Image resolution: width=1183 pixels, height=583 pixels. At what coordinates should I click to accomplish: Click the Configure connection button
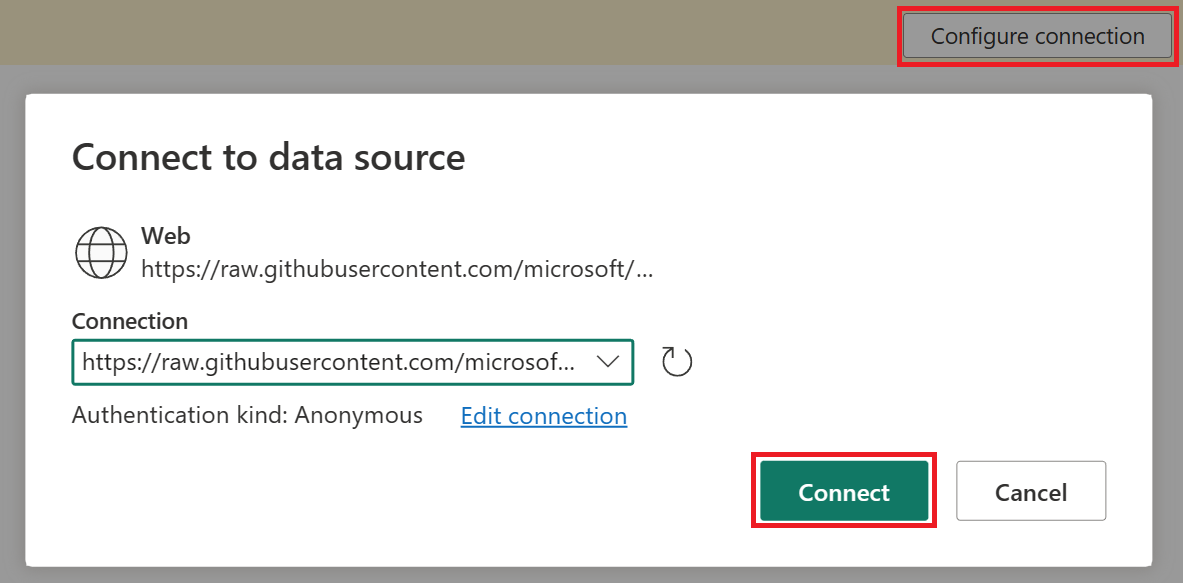(1037, 36)
